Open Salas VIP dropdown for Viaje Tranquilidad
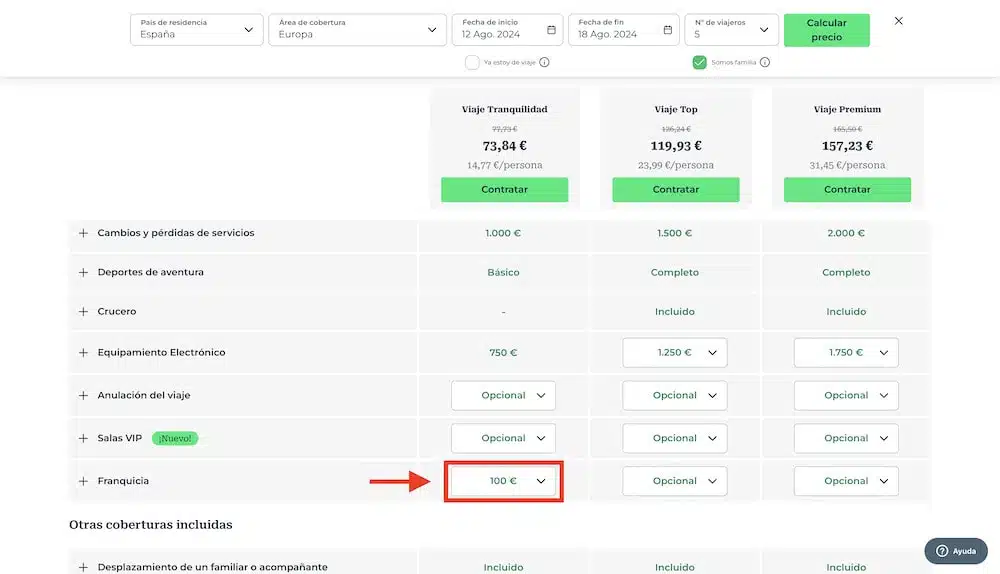The width and height of the screenshot is (1000, 574). (503, 438)
